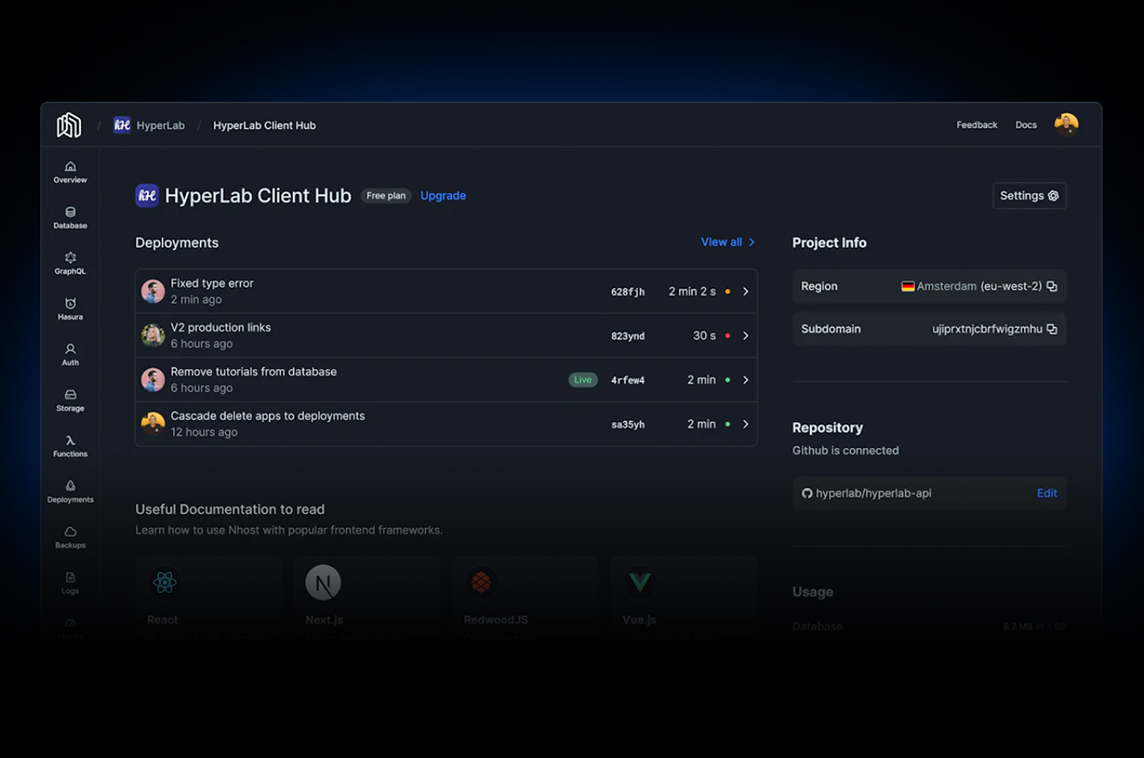Click the '2 min 2 s' duration text
1144x758 pixels.
[x=692, y=291]
